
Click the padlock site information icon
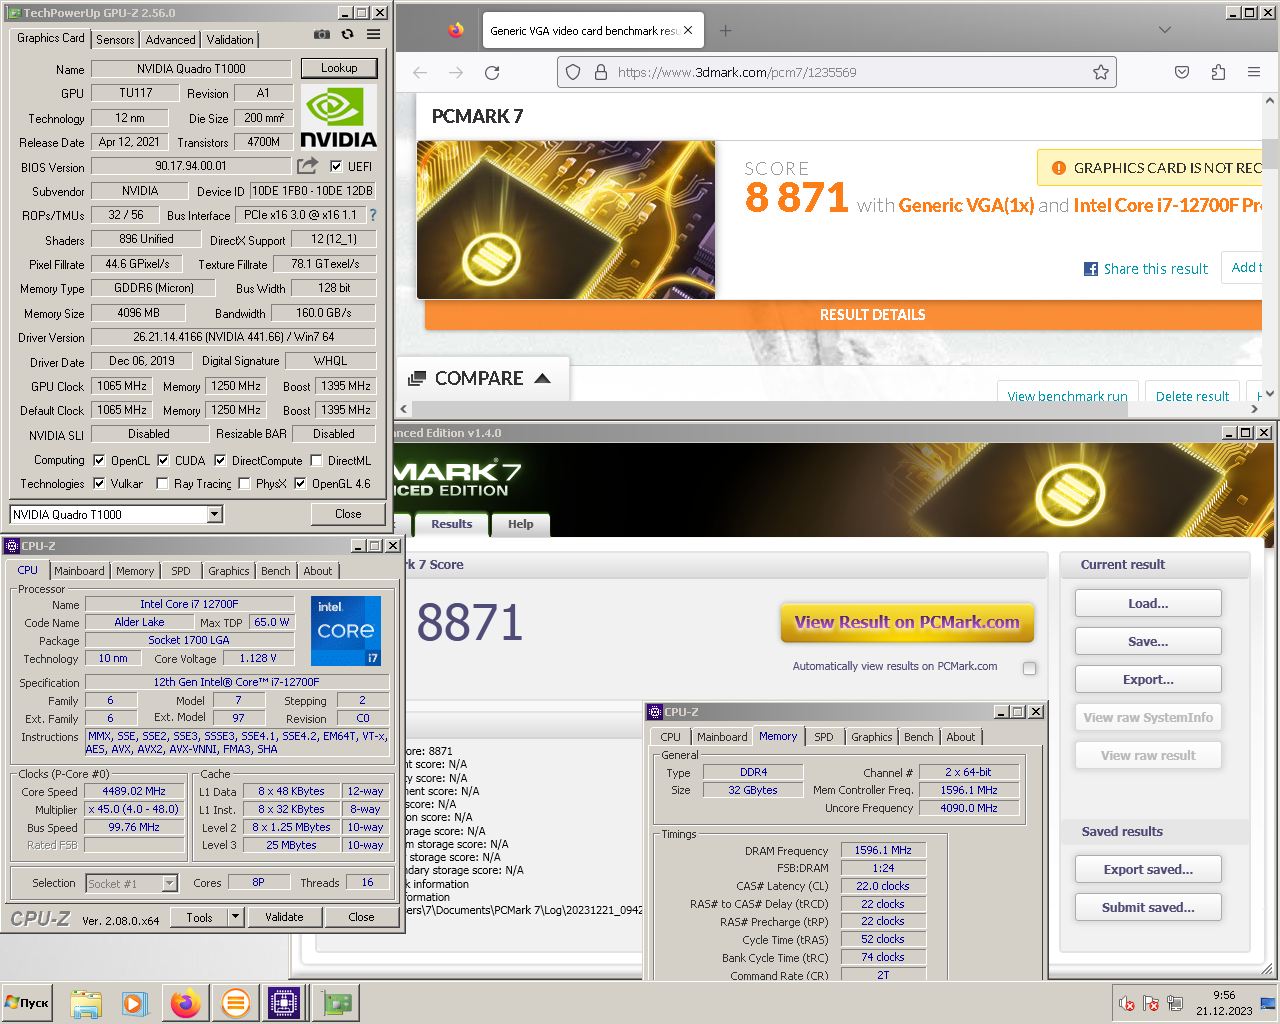(x=601, y=72)
